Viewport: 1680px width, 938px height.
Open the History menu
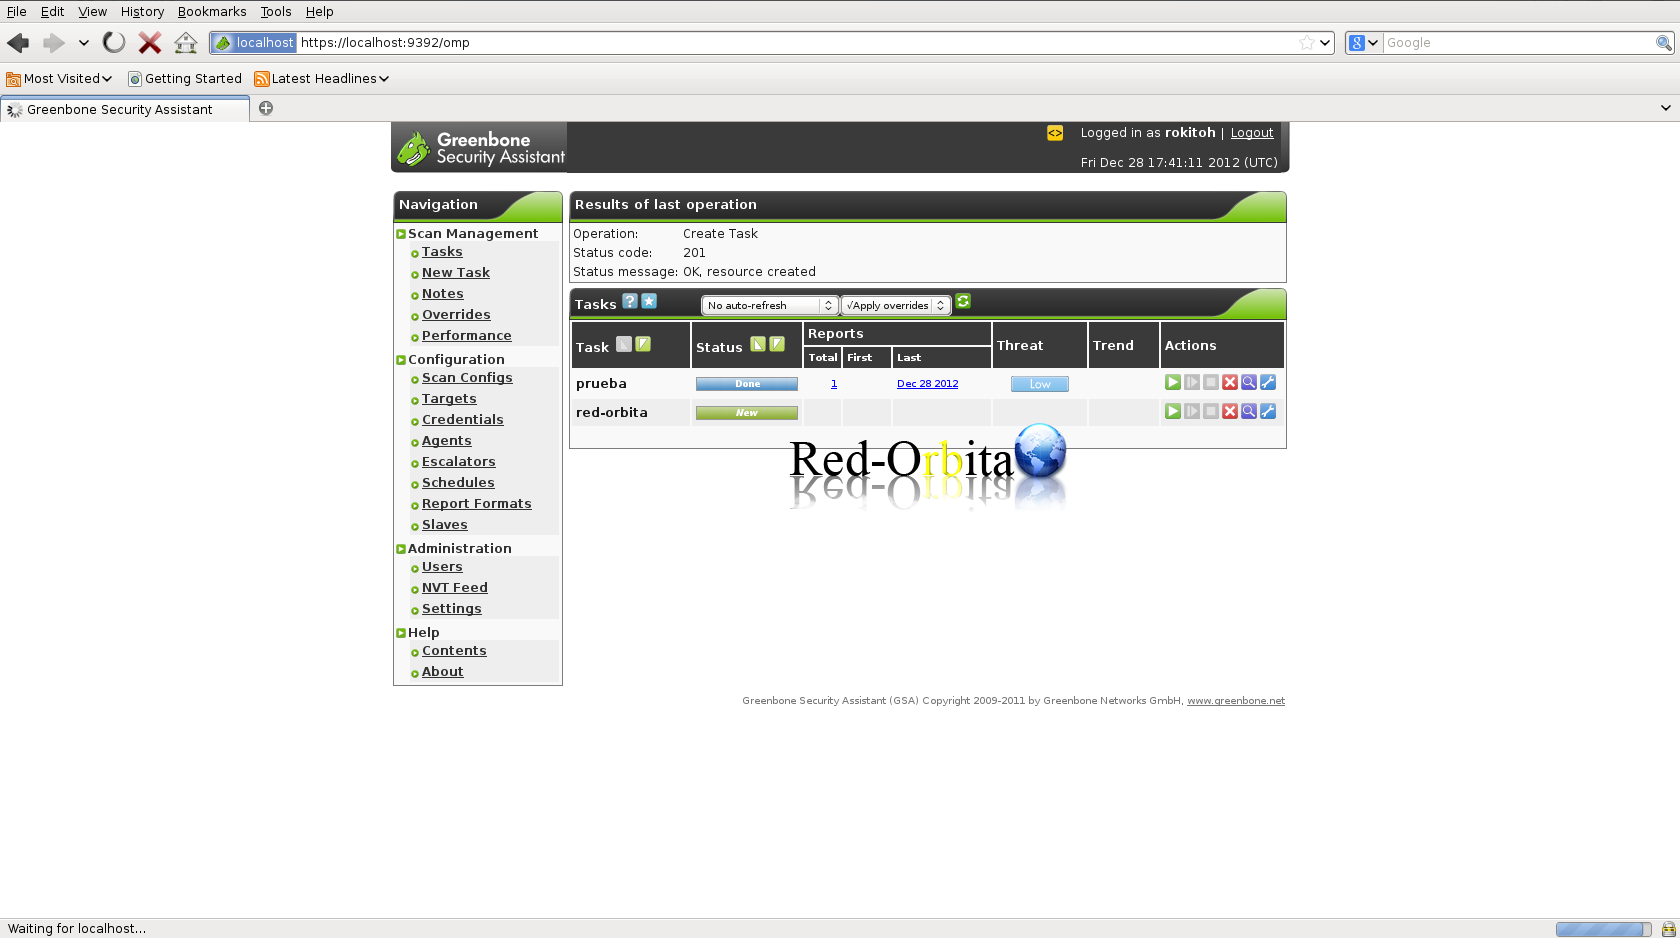(x=142, y=11)
